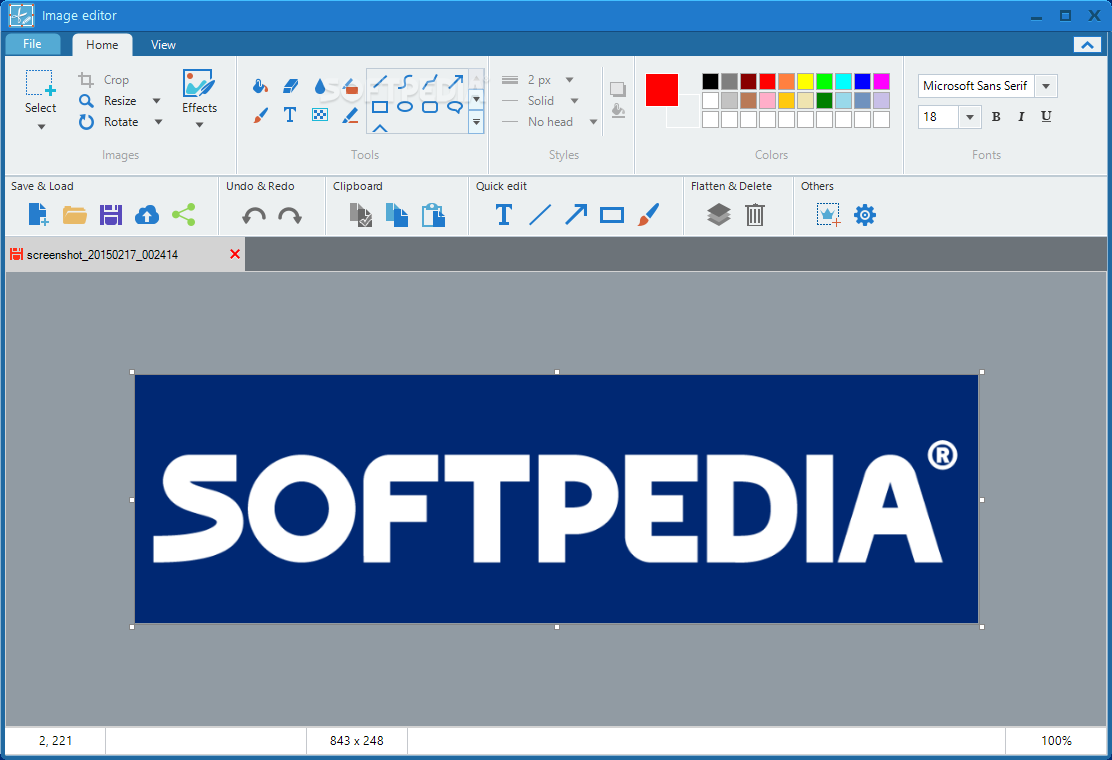Choose the rectangle shape in Tools gallery
This screenshot has width=1112, height=760.
click(x=380, y=107)
